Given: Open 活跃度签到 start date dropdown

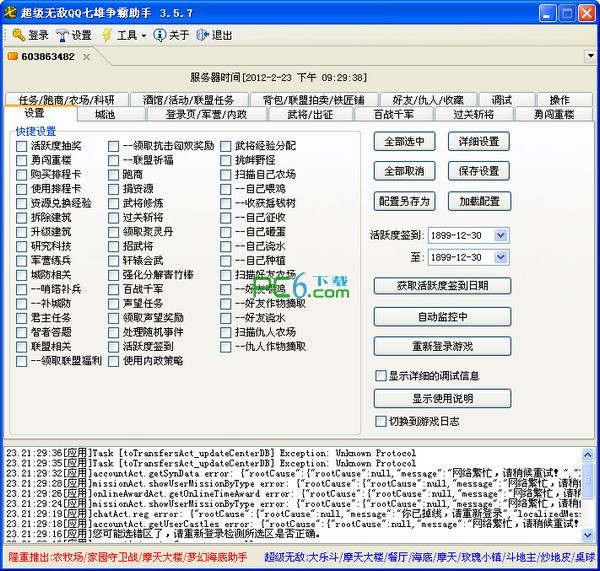Looking at the screenshot, I should pos(501,235).
